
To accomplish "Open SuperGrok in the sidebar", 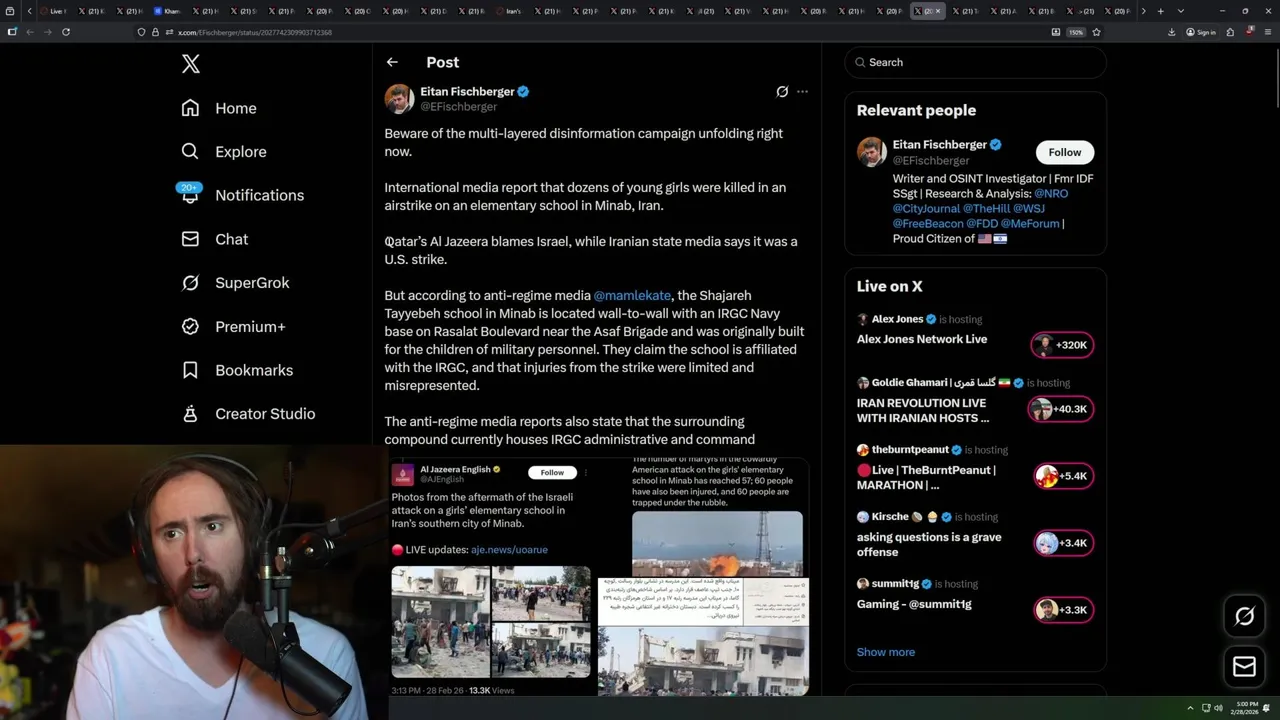I will (x=235, y=283).
